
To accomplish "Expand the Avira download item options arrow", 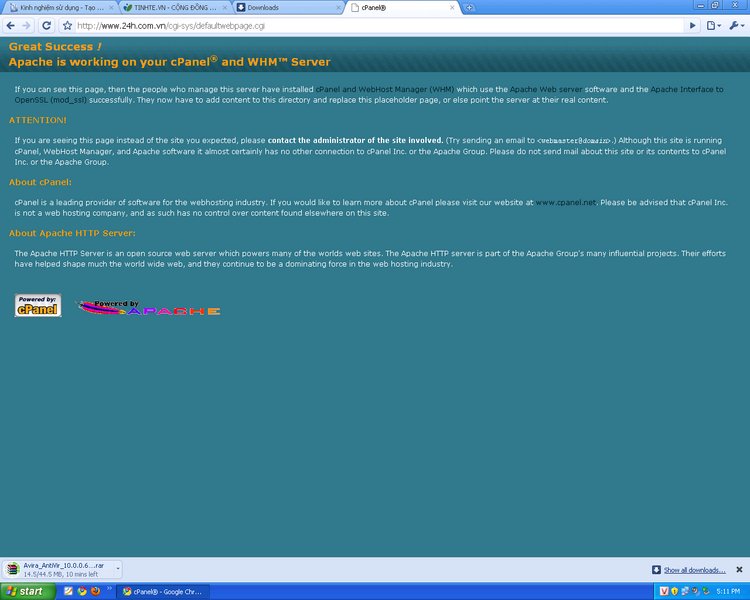I will point(117,569).
